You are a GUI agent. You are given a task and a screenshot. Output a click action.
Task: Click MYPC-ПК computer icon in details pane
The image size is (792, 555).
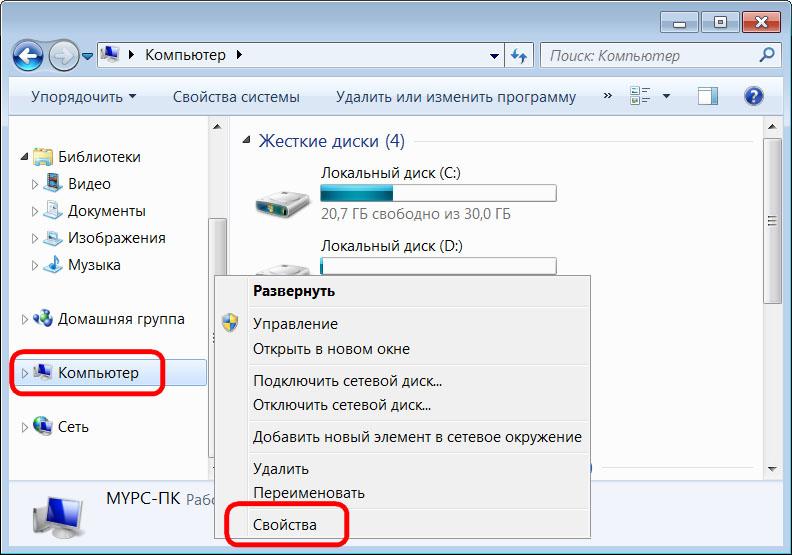58,516
